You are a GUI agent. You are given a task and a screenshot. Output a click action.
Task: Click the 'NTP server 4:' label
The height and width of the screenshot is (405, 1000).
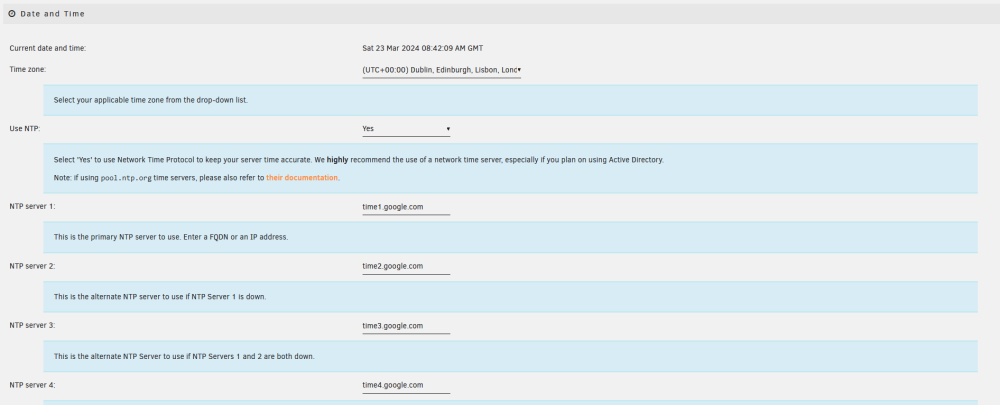point(33,385)
